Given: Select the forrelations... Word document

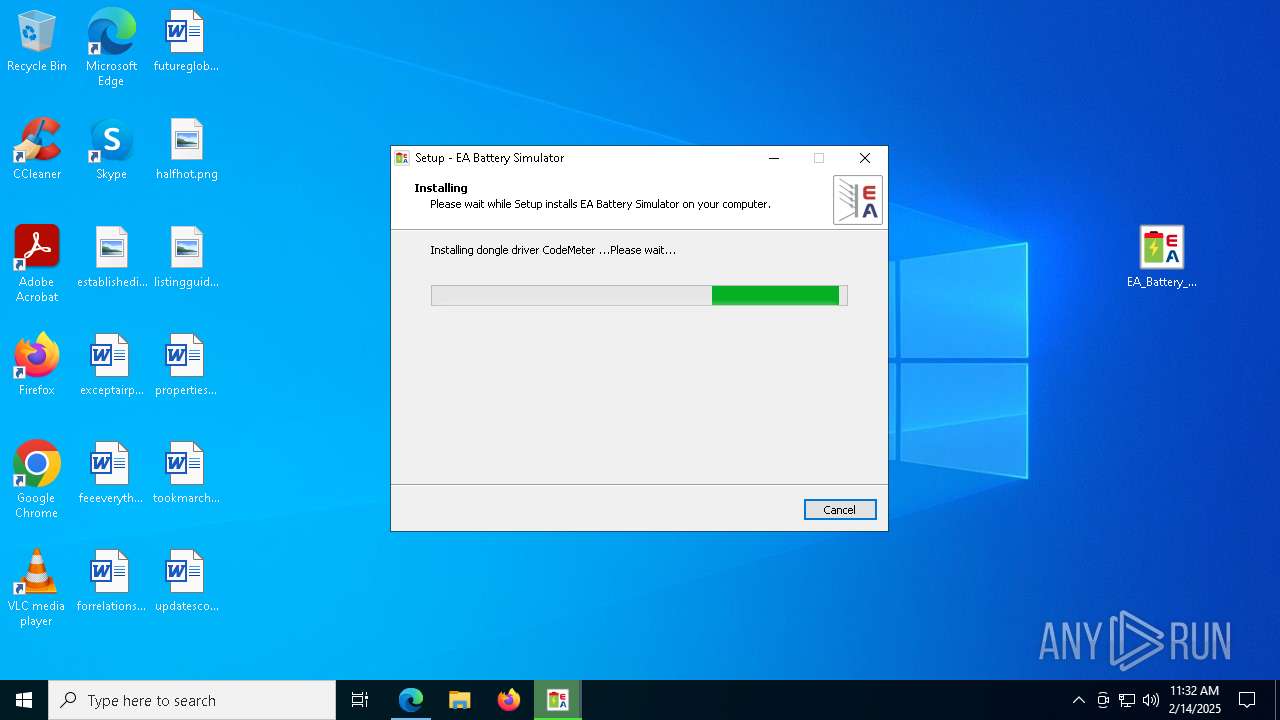Looking at the screenshot, I should click(111, 582).
